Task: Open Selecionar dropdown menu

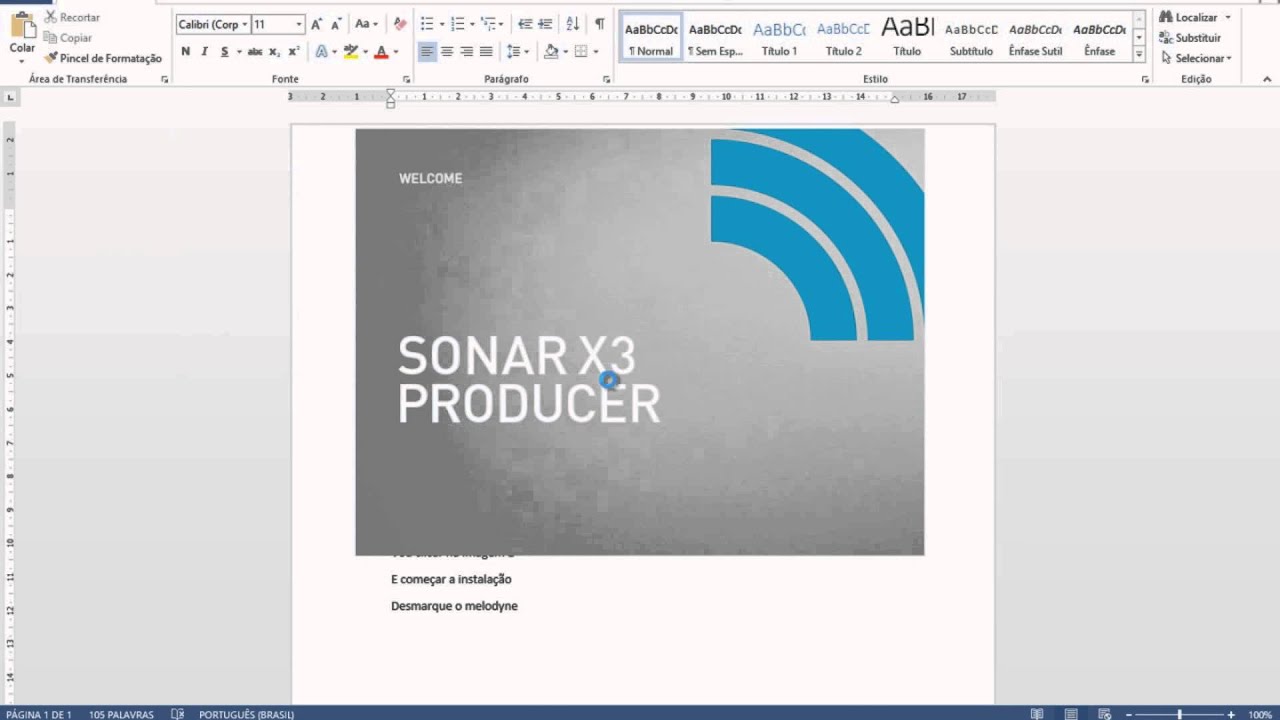Action: (x=1197, y=58)
